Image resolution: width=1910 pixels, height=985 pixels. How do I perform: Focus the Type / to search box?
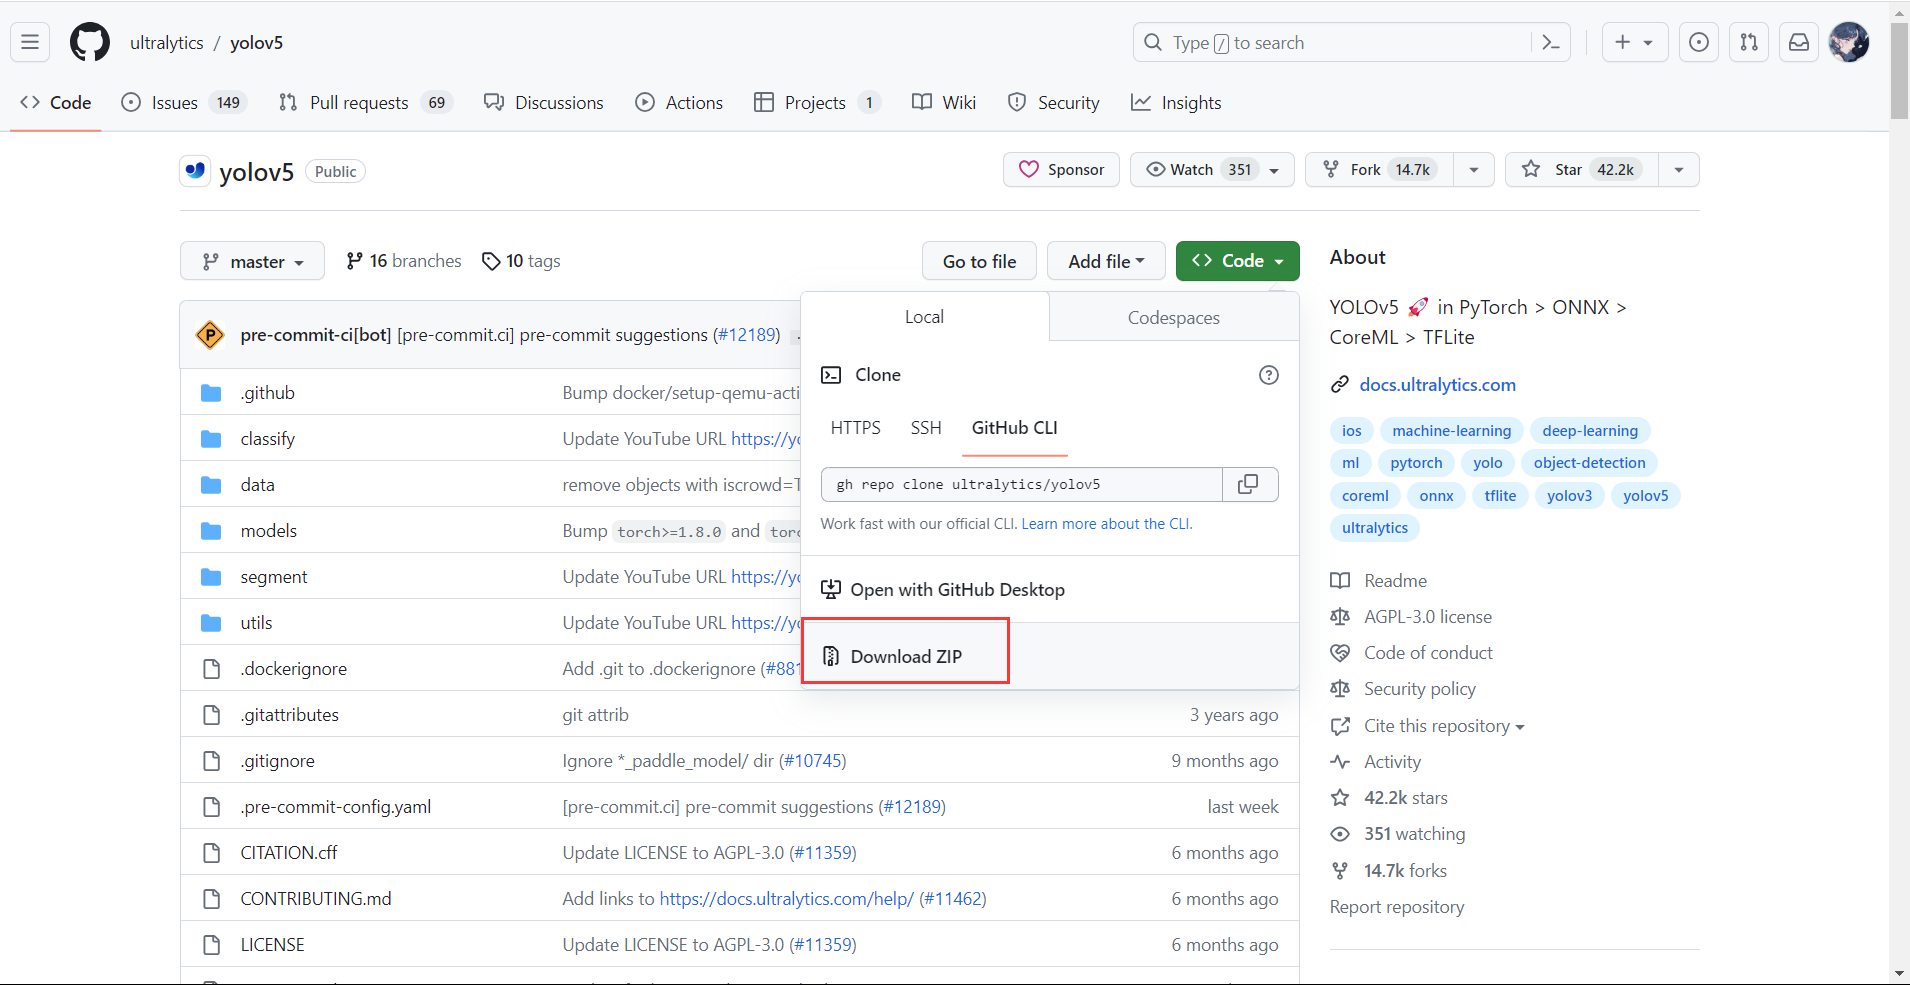1350,42
